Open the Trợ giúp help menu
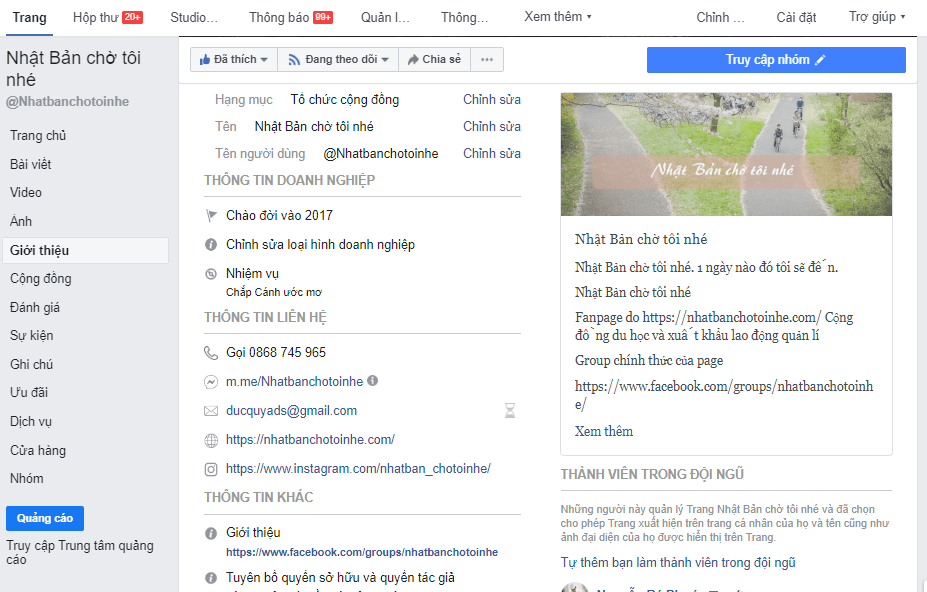Image resolution: width=927 pixels, height=592 pixels. point(877,17)
